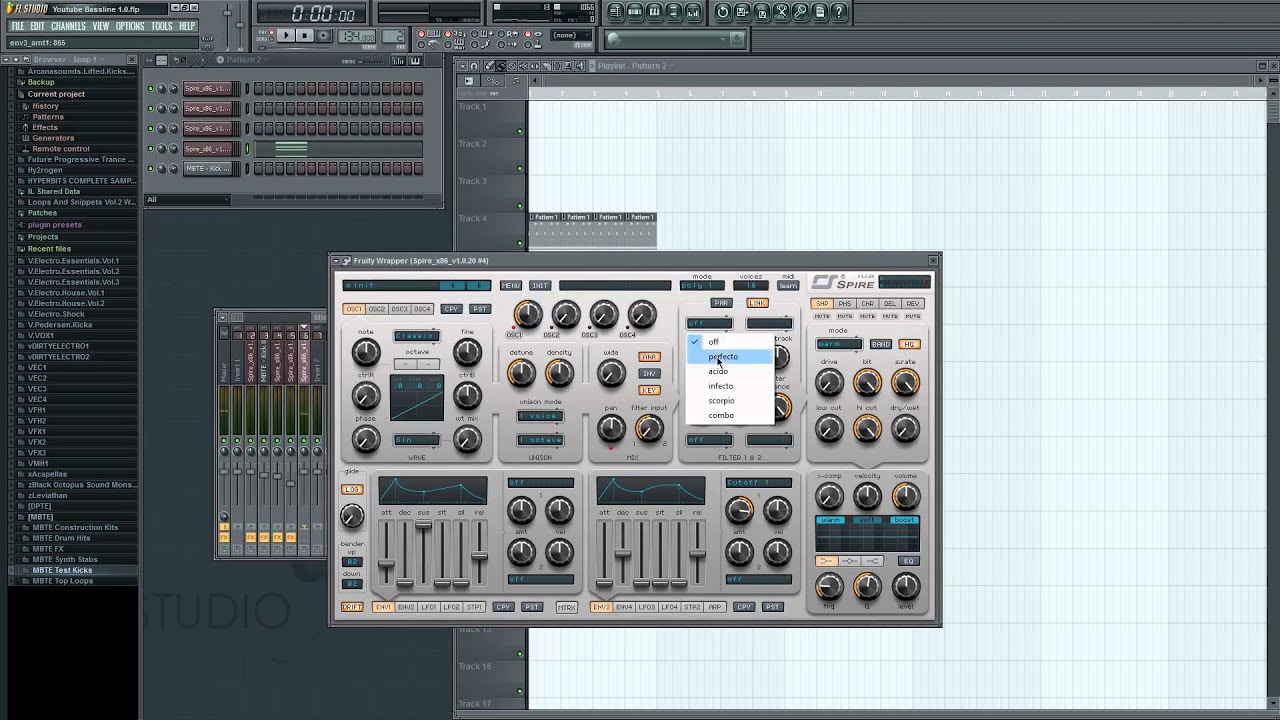
Task: Click the transport Stop button
Action: (304, 36)
